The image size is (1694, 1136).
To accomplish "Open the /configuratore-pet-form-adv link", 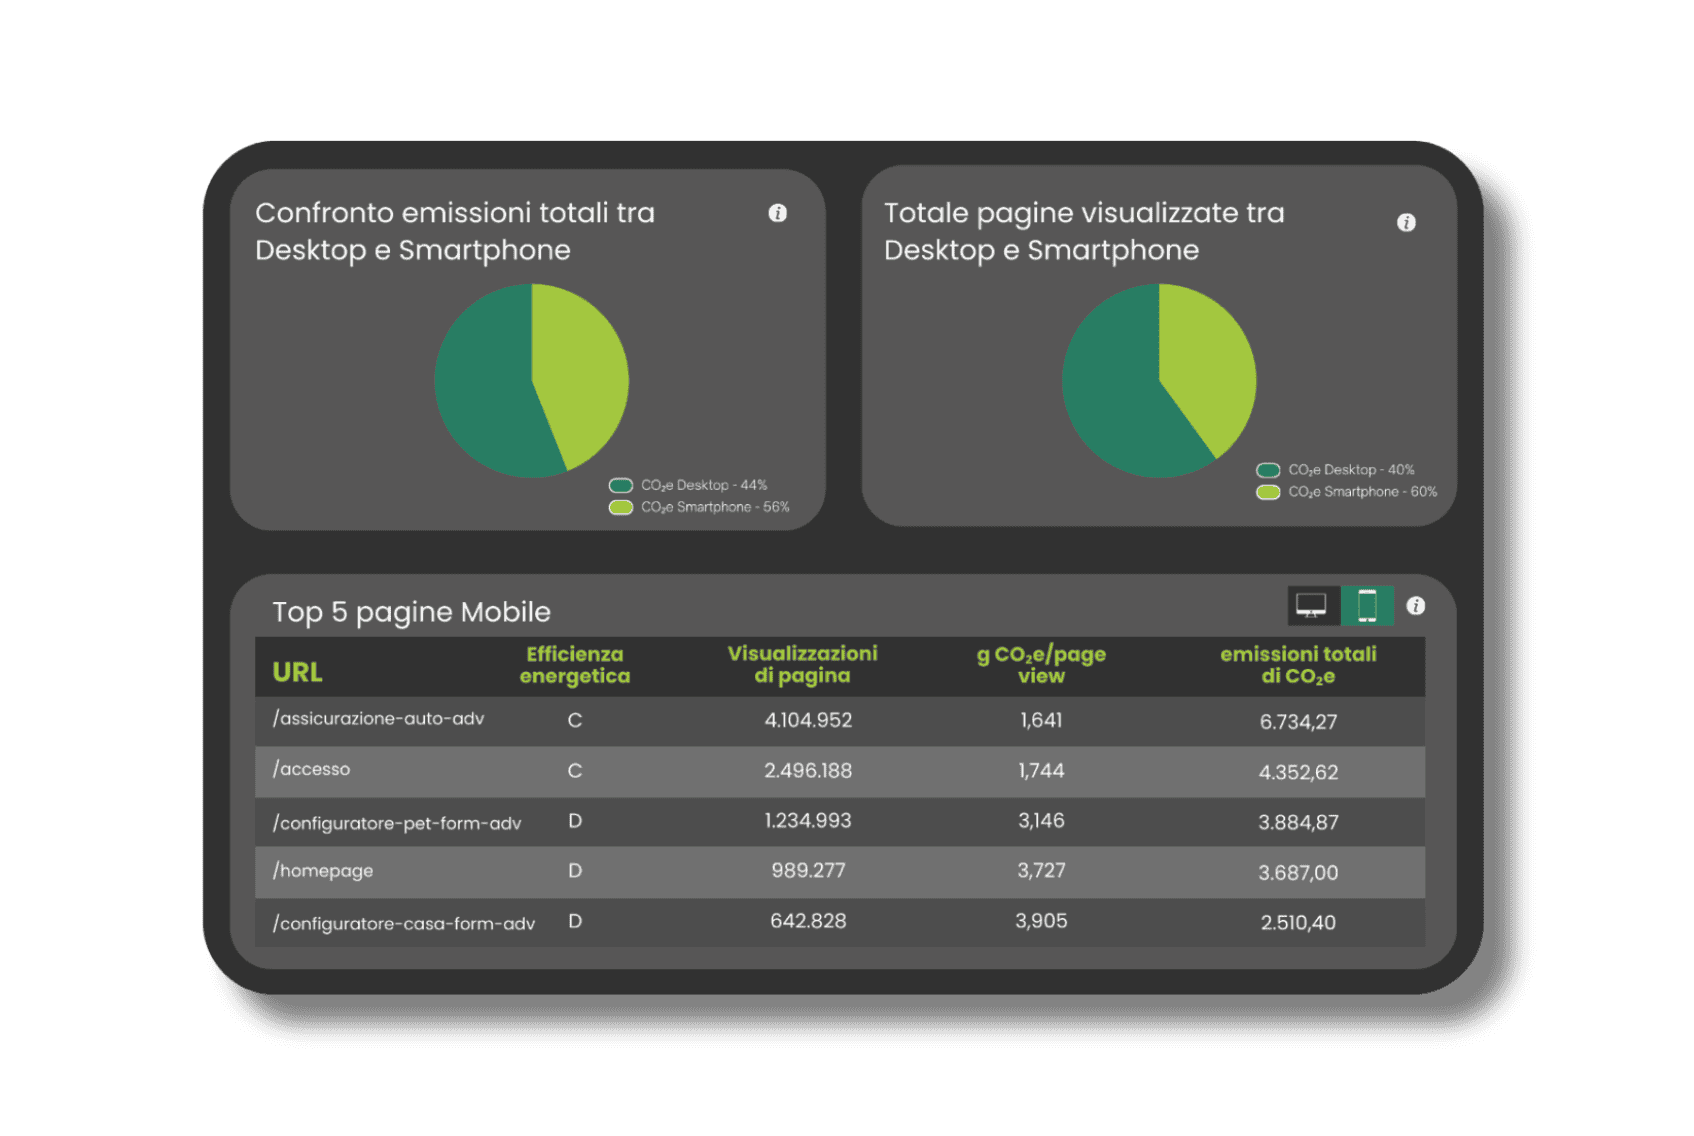I will click(397, 823).
